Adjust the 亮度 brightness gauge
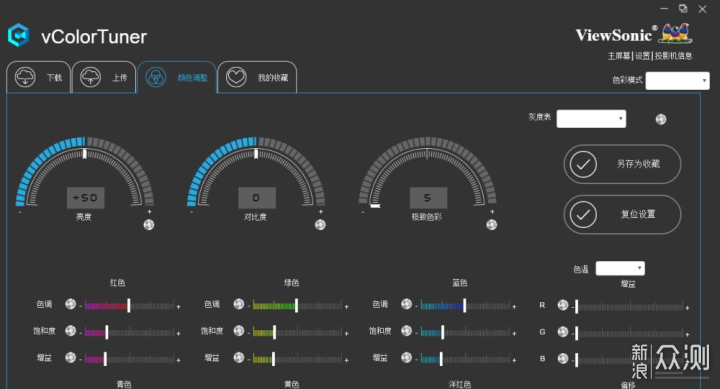Viewport: 720px width, 389px height. click(x=84, y=171)
